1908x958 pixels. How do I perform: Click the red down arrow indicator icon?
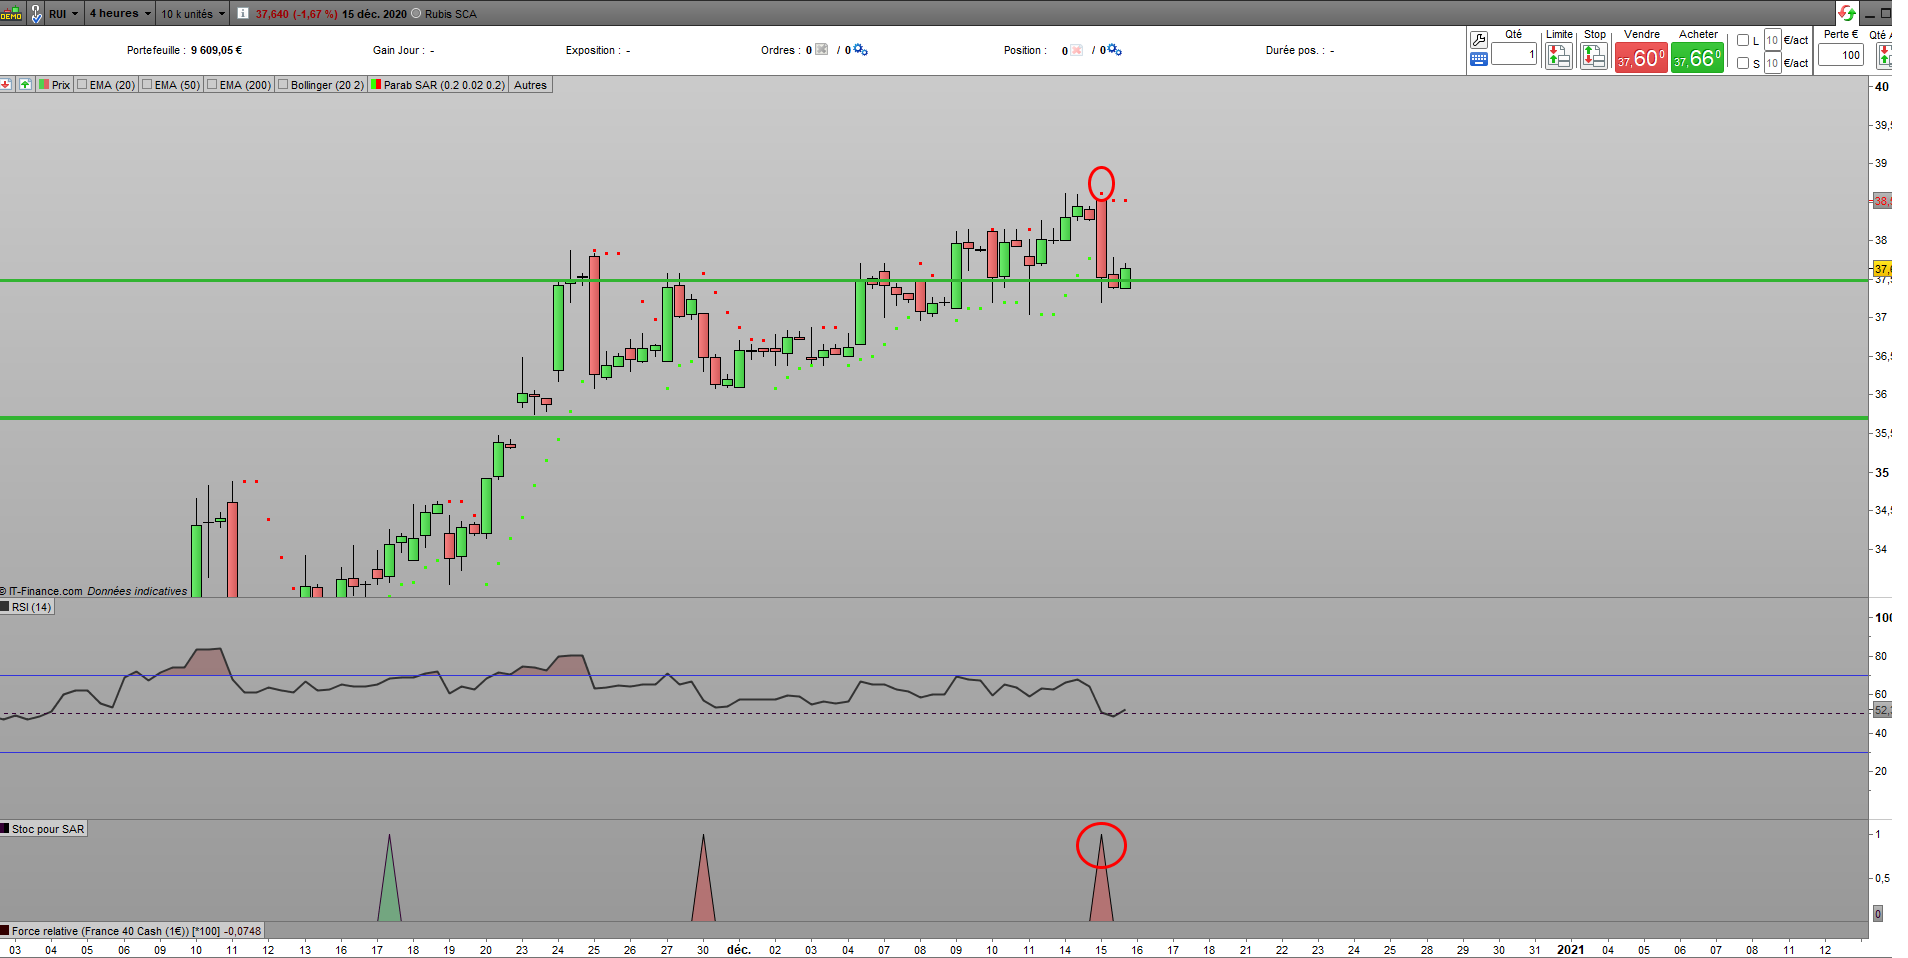click(x=6, y=85)
